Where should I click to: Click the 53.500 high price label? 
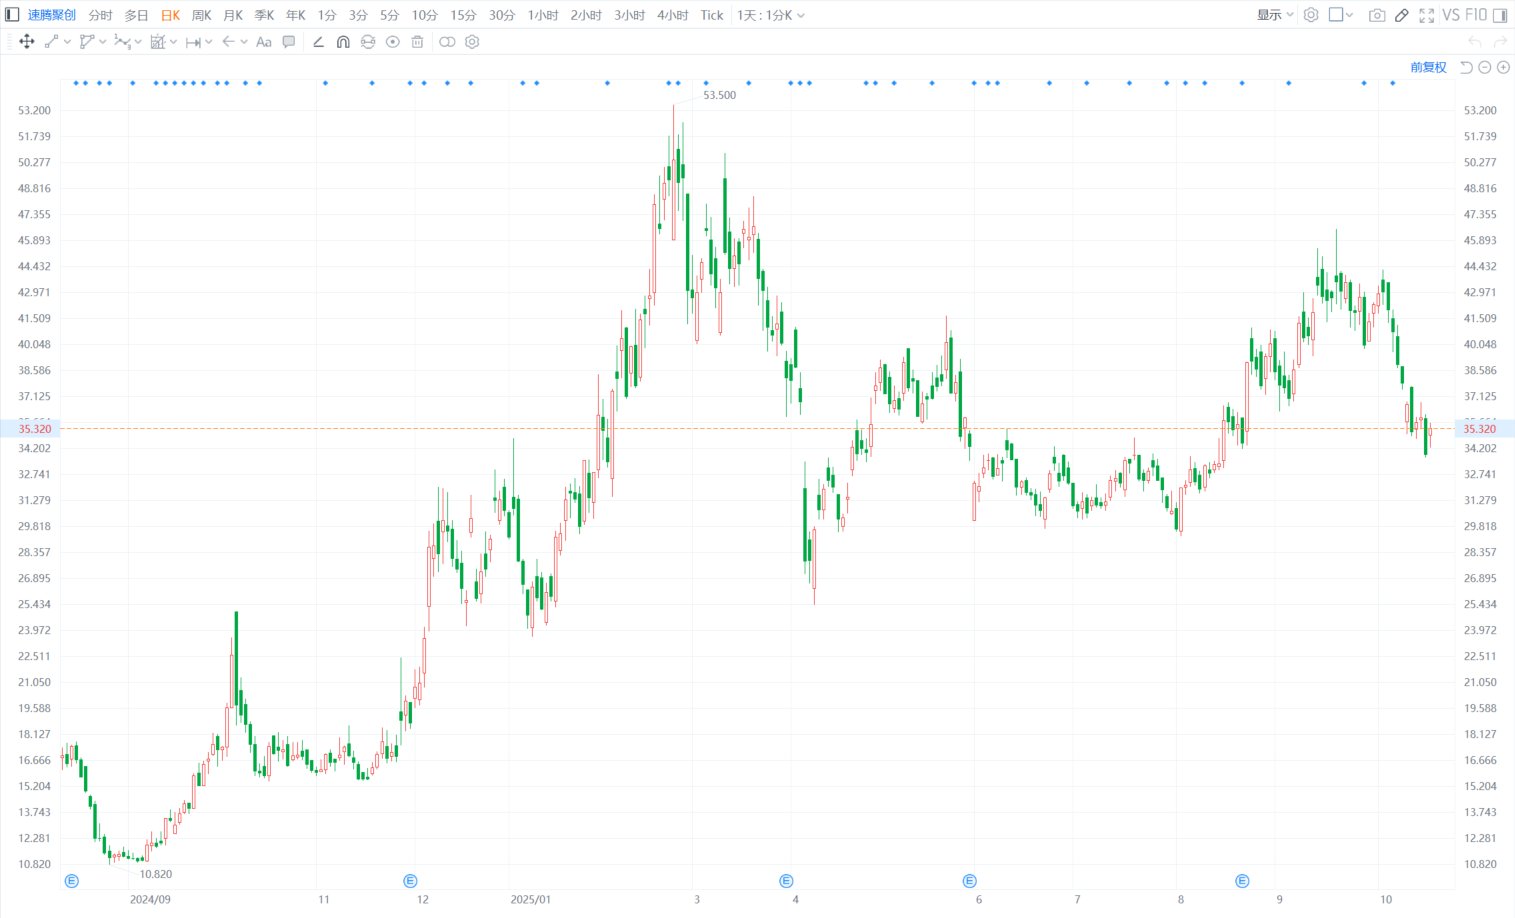(x=719, y=95)
